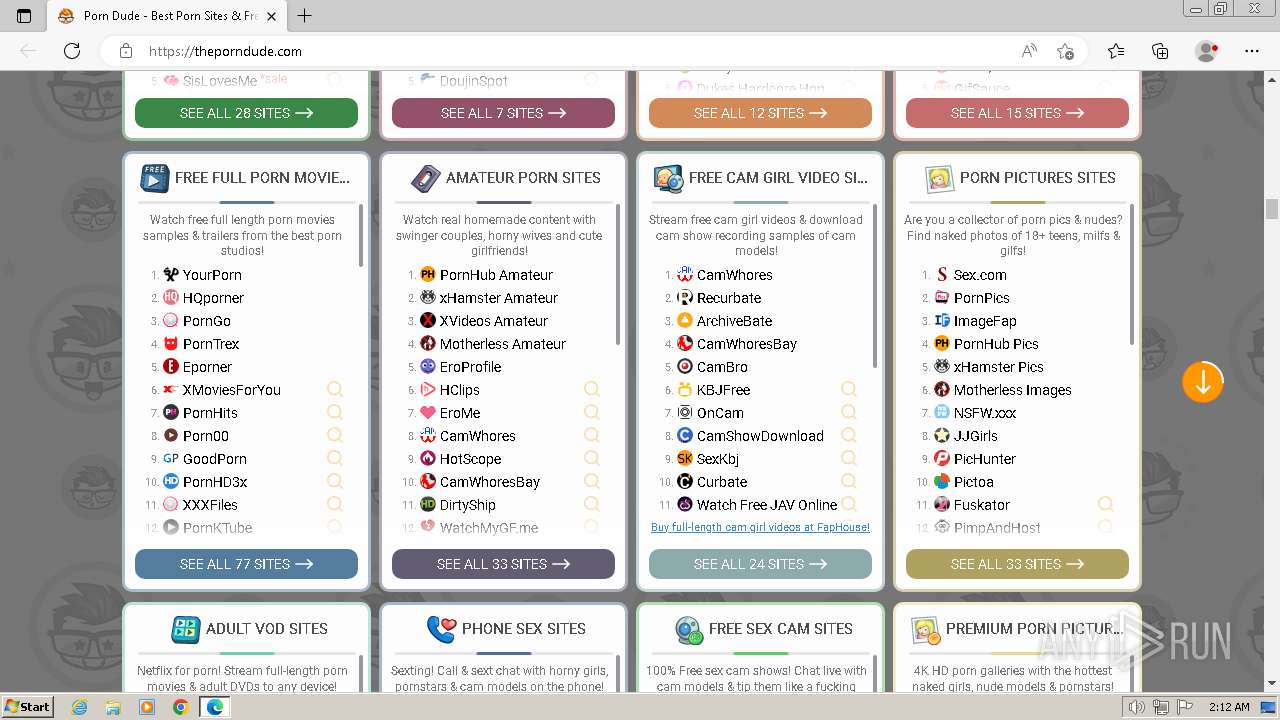Click SEE ALL 77 SITES button
This screenshot has width=1280, height=720.
[x=246, y=564]
